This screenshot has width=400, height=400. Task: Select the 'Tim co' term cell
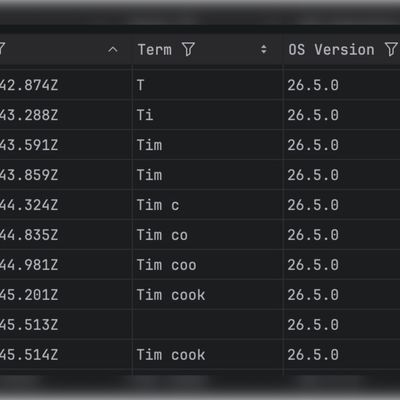tap(208, 235)
